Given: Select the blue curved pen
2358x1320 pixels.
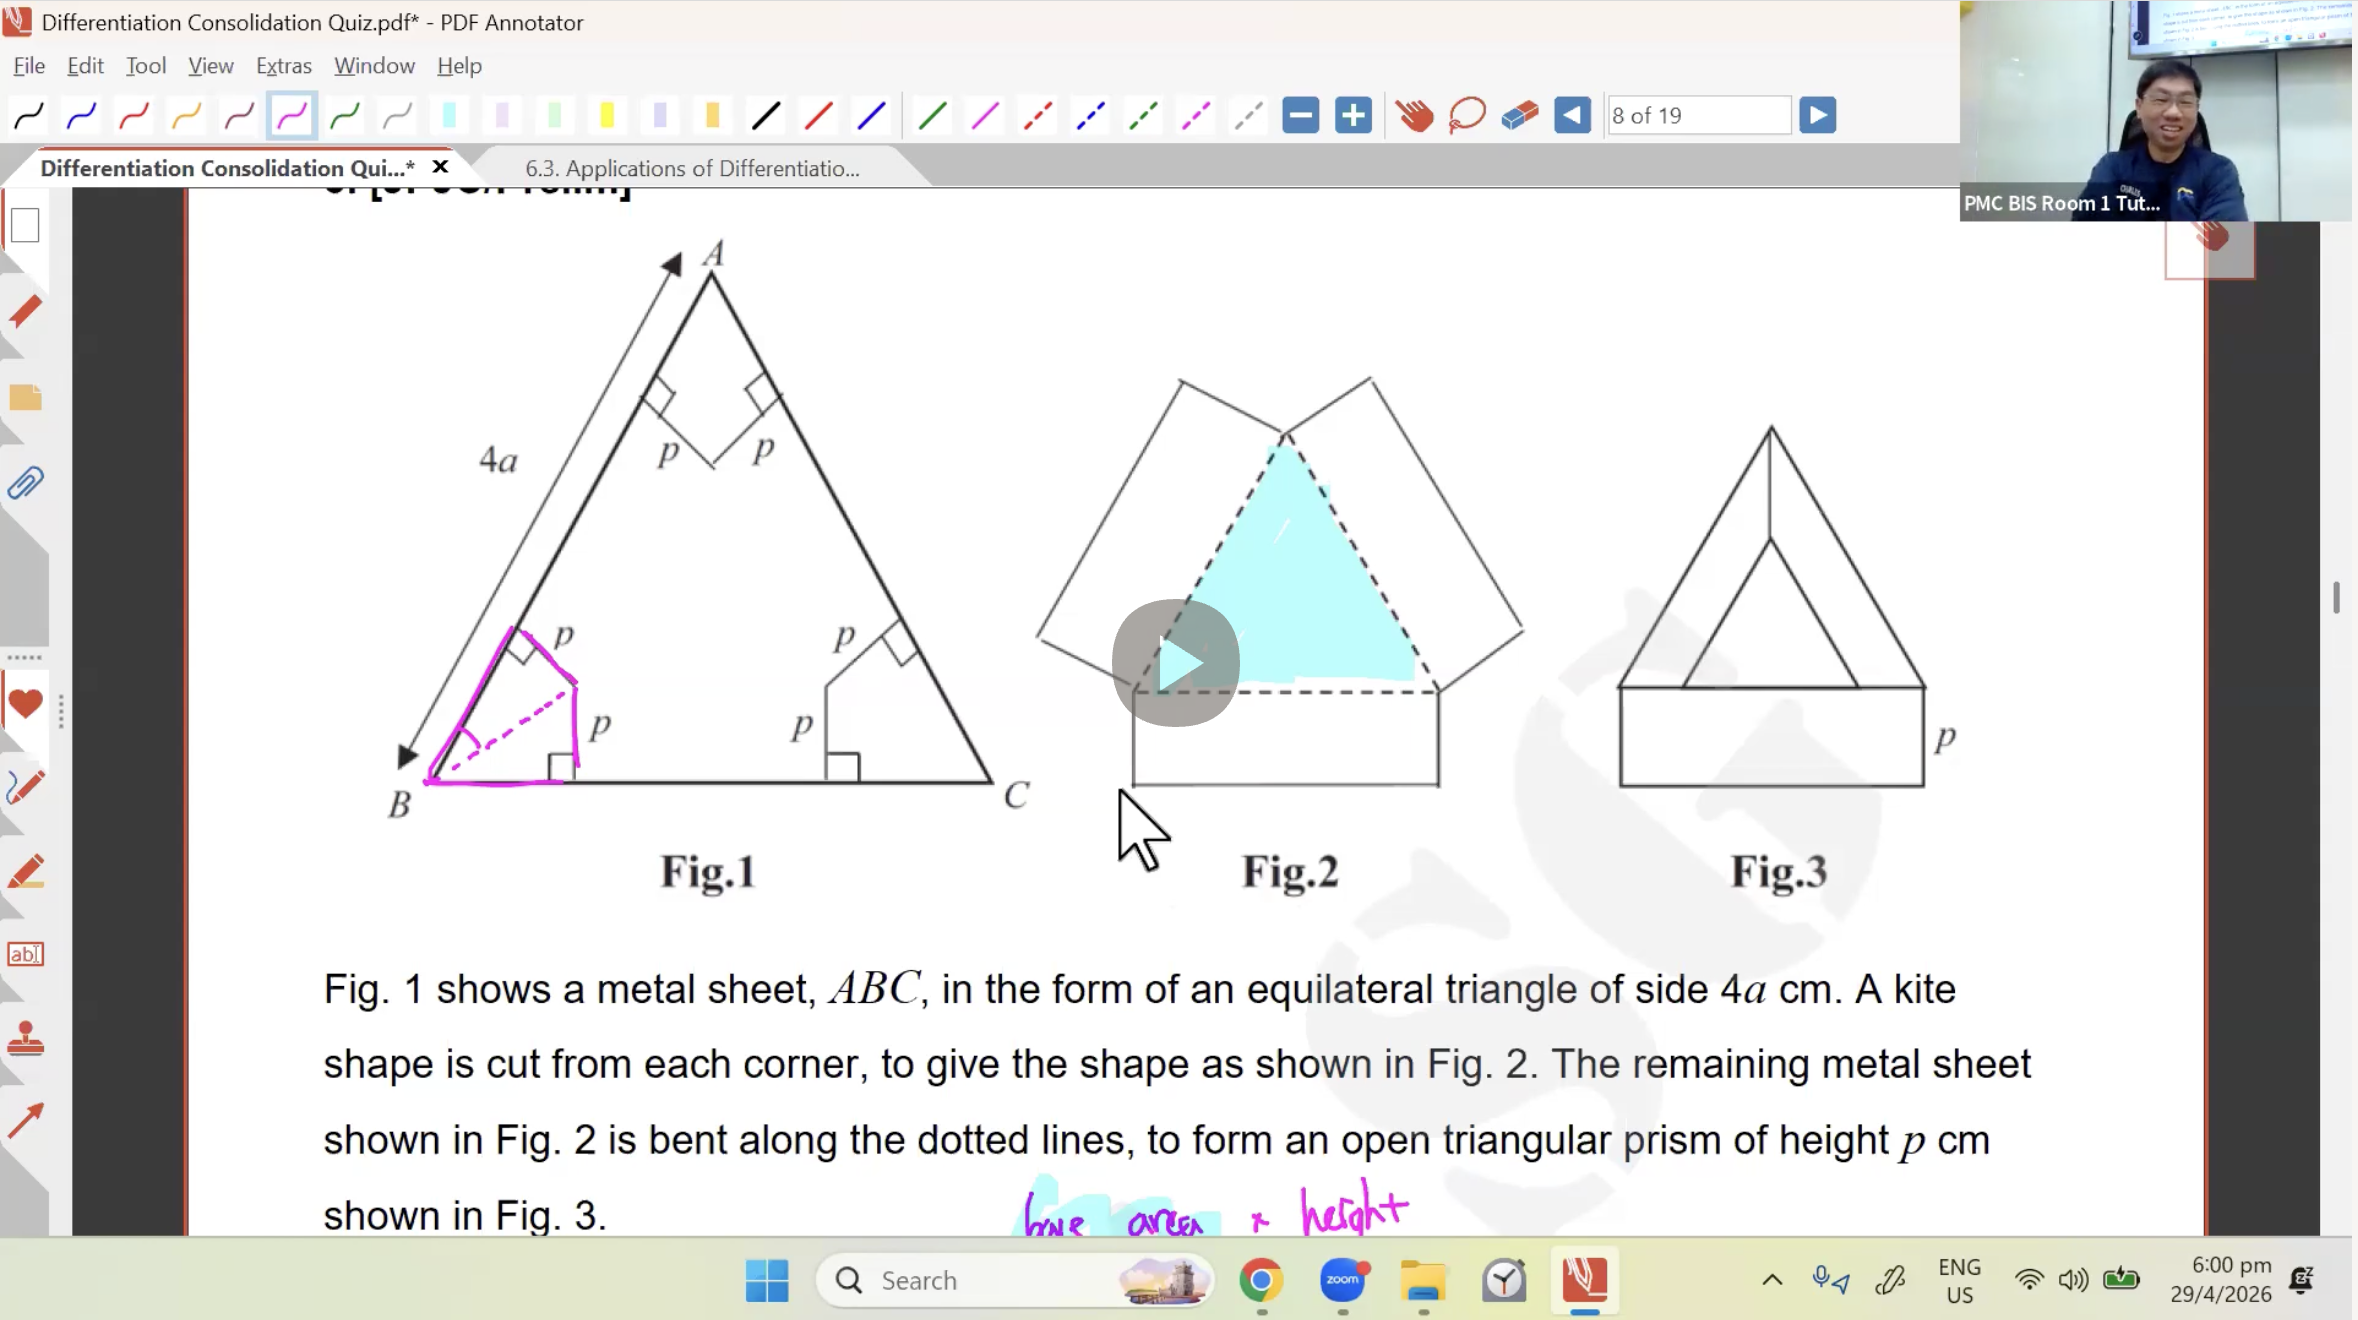Looking at the screenshot, I should coord(81,116).
